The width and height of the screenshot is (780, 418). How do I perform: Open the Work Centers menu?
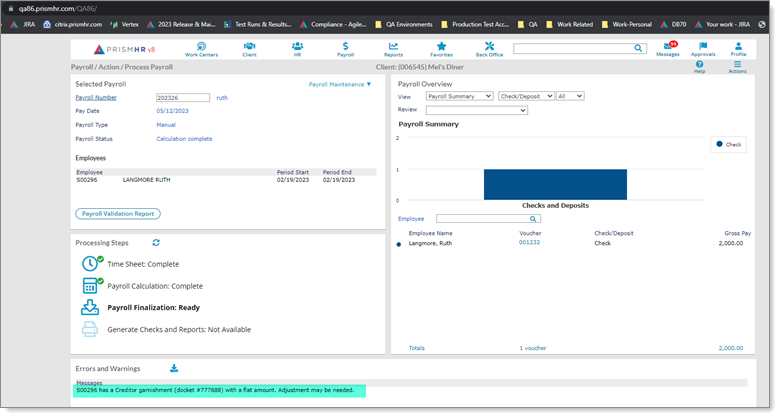tap(201, 49)
